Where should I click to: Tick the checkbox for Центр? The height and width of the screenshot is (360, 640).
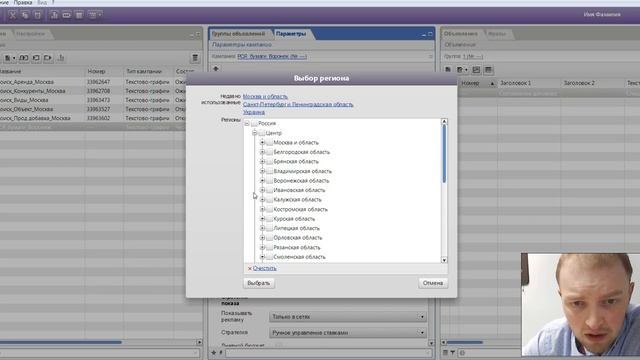click(x=262, y=133)
